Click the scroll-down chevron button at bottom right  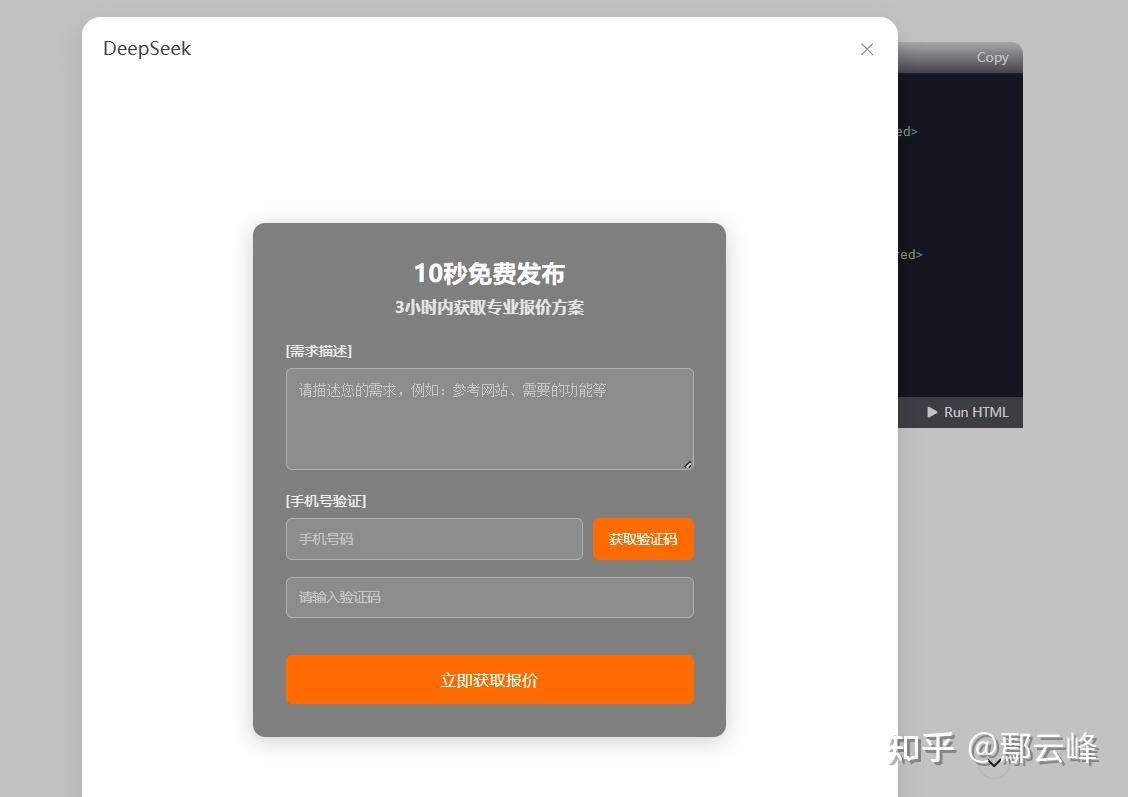pos(994,763)
